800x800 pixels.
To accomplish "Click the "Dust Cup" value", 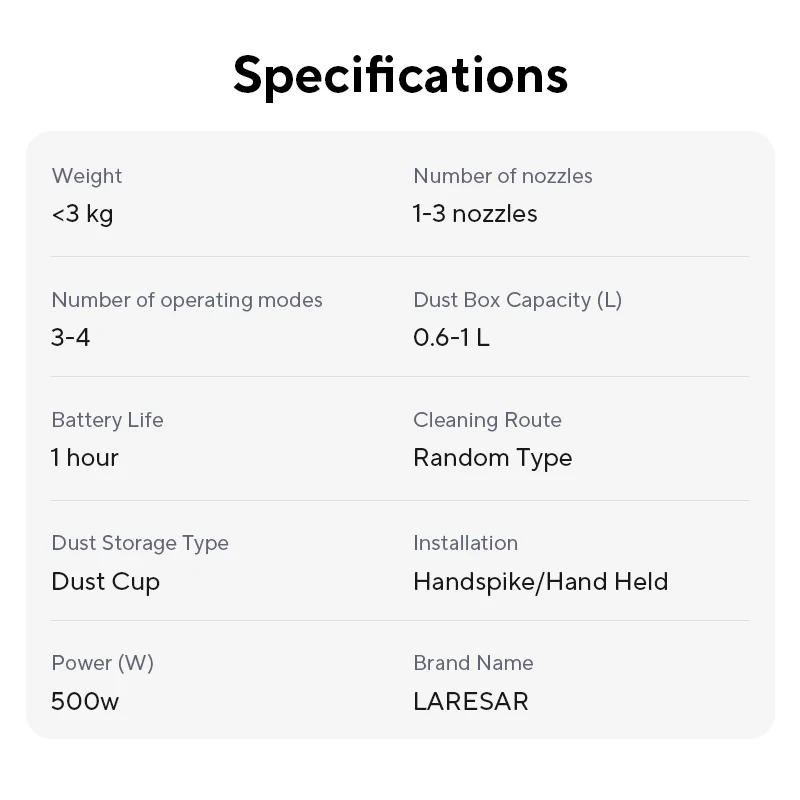I will [x=106, y=582].
